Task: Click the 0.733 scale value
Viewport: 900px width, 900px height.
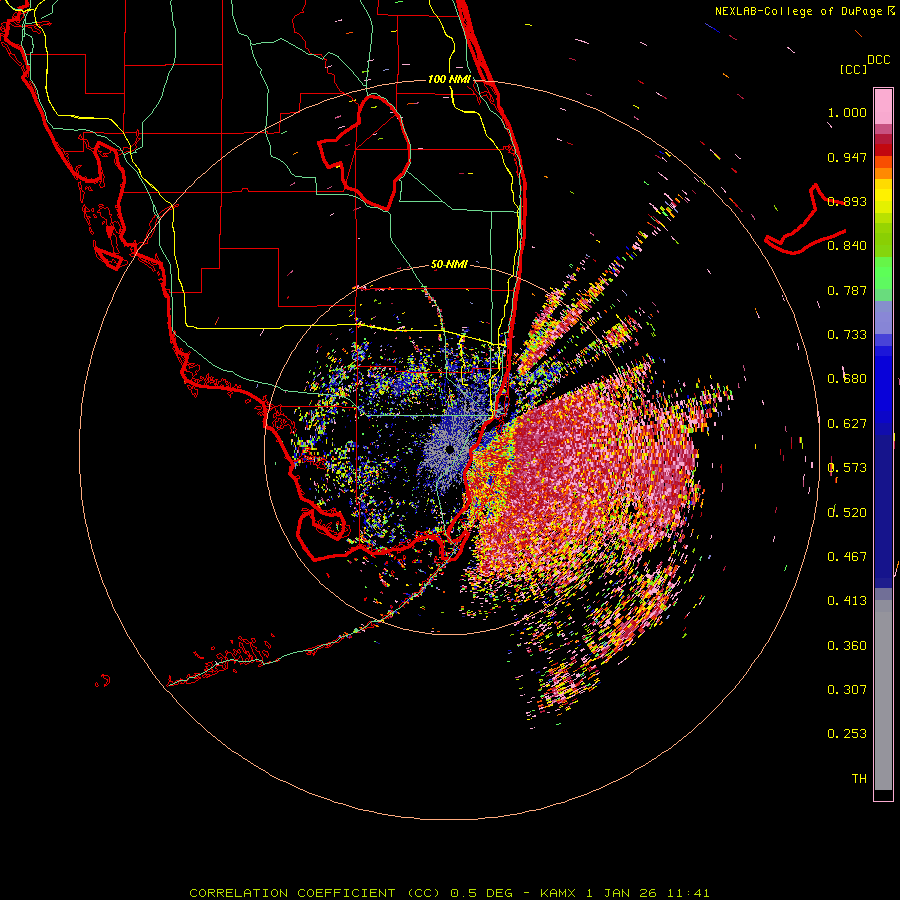Action: pos(847,335)
